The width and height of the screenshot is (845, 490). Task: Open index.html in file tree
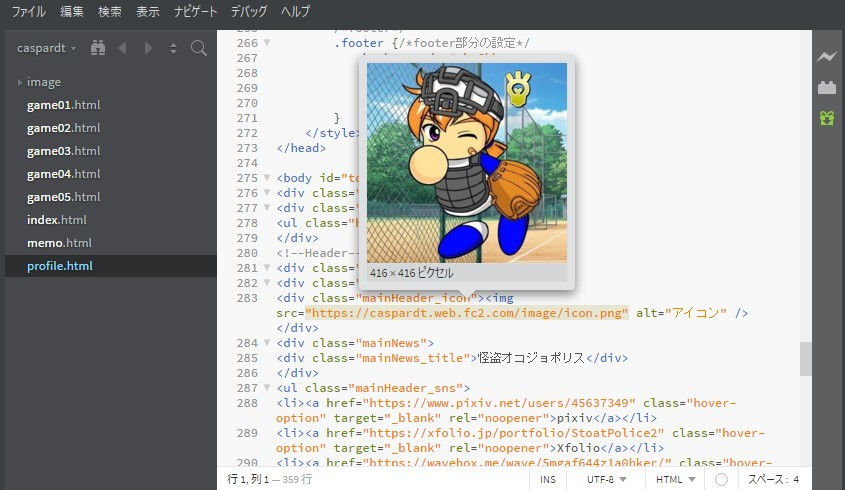pyautogui.click(x=57, y=220)
